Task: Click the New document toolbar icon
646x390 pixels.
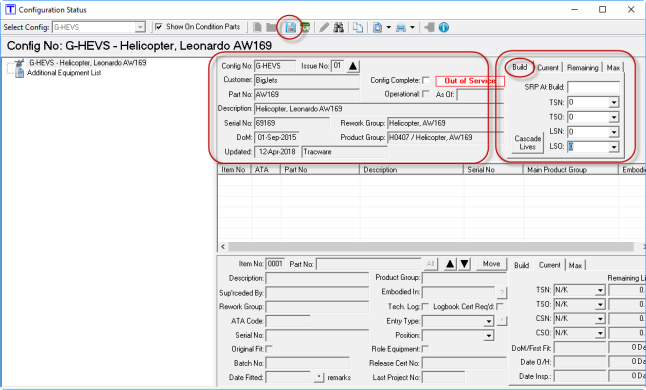Action: (x=257, y=28)
